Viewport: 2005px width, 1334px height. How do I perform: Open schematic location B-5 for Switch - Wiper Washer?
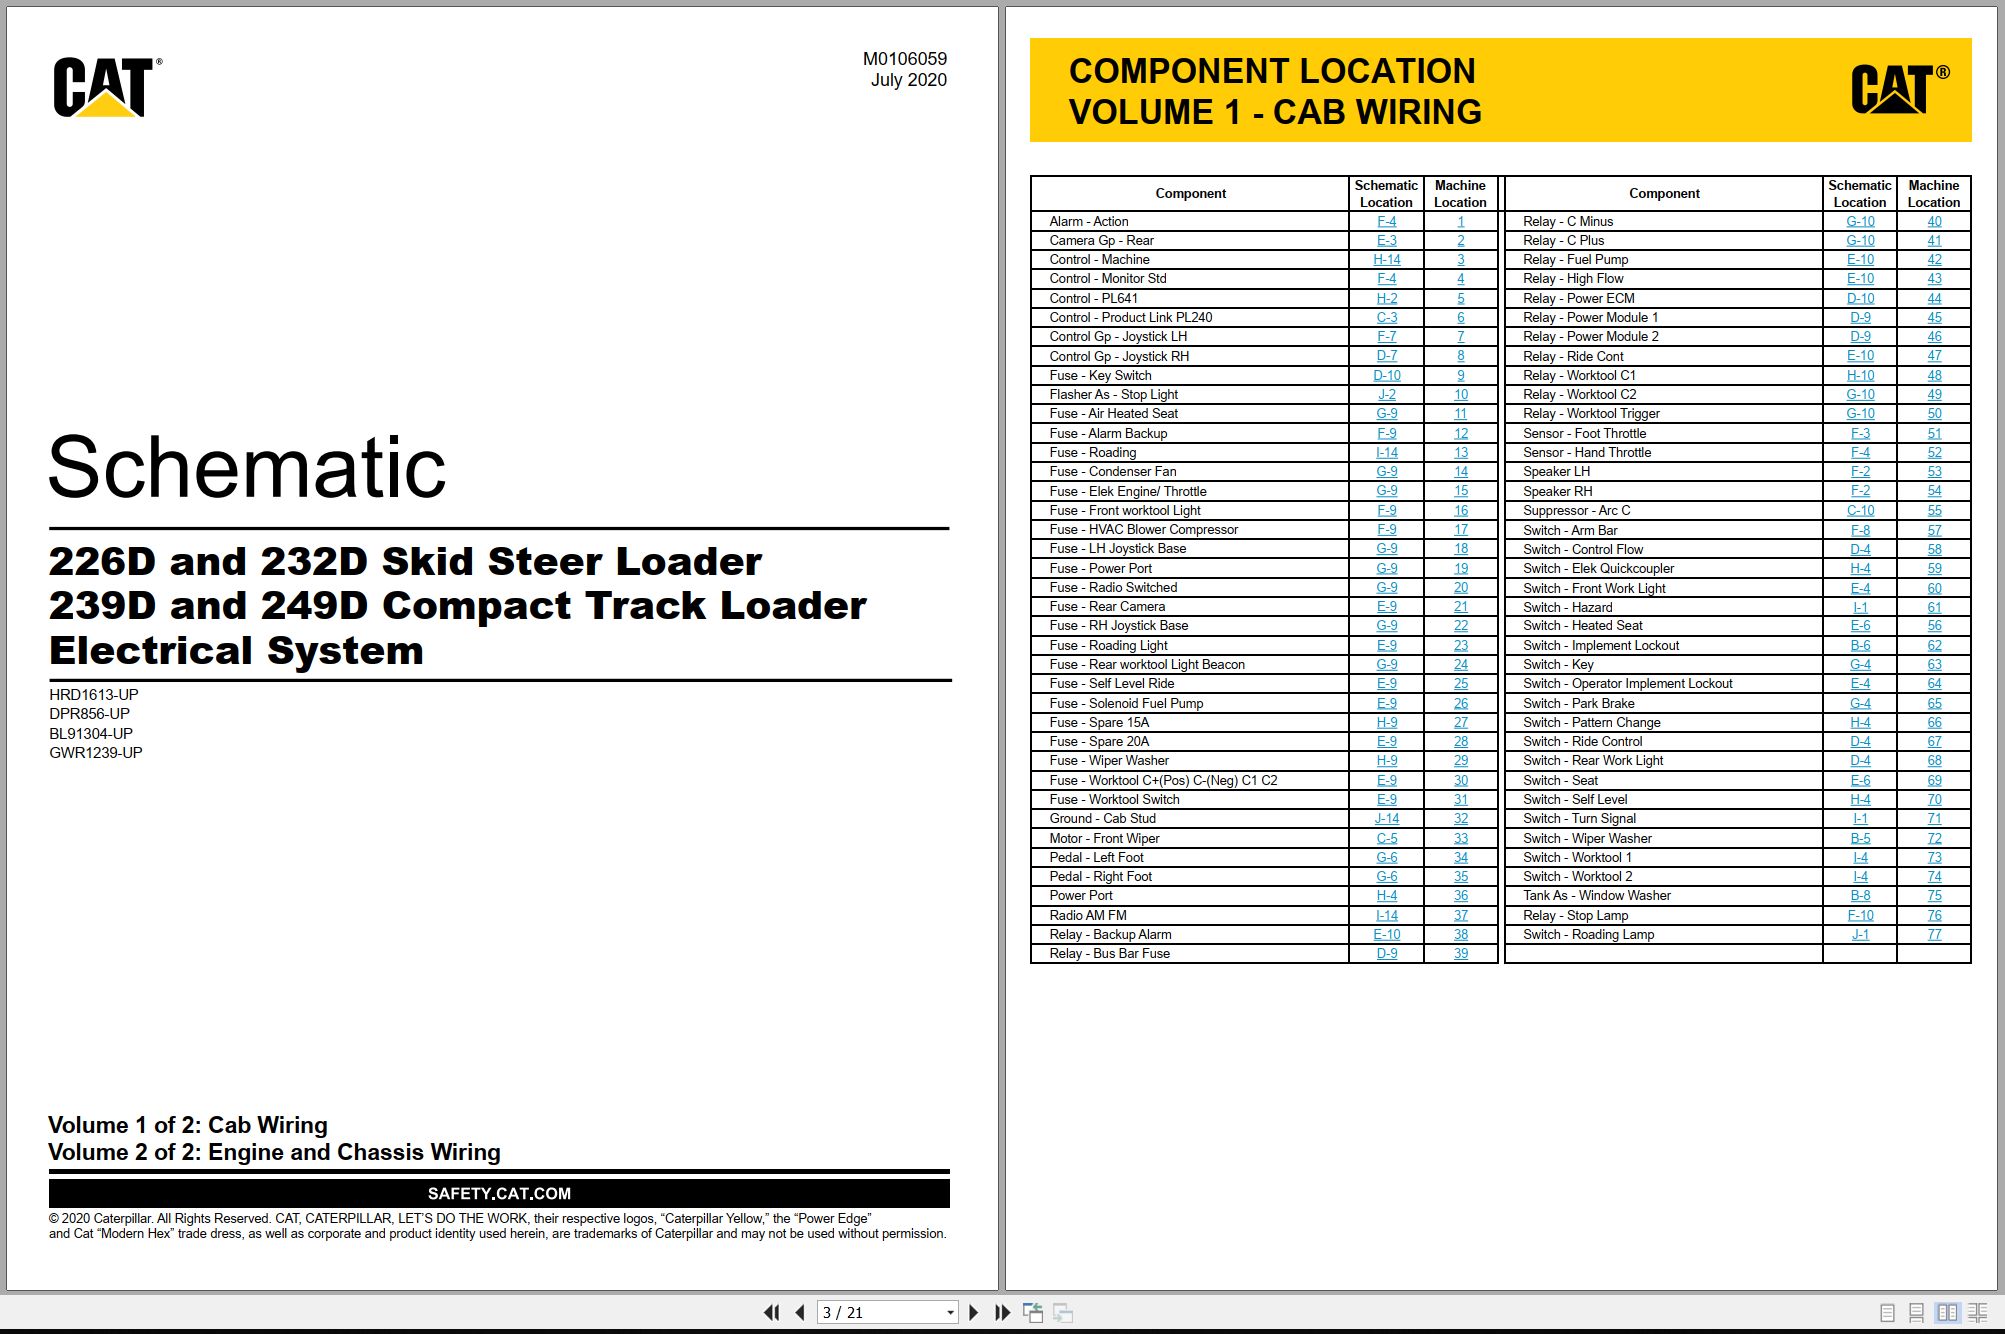(1860, 839)
